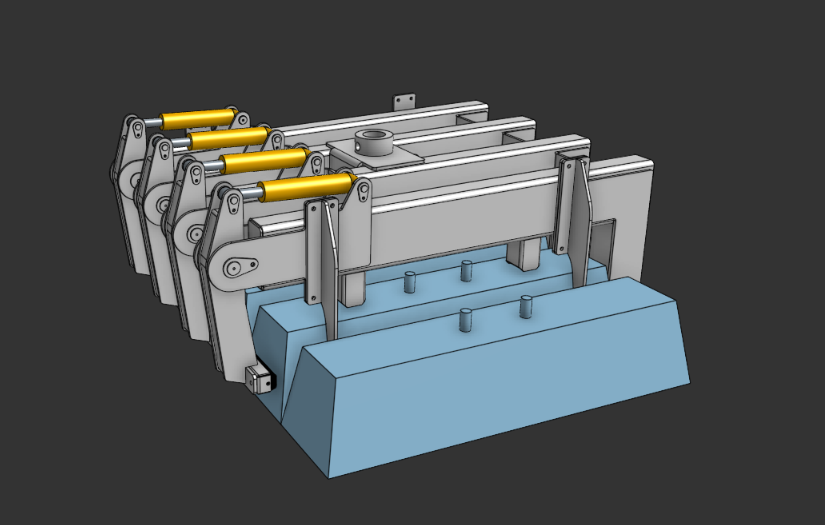This screenshot has width=825, height=525.
Task: Select the small sensor block at the lower-left arm end
Action: [x=260, y=380]
